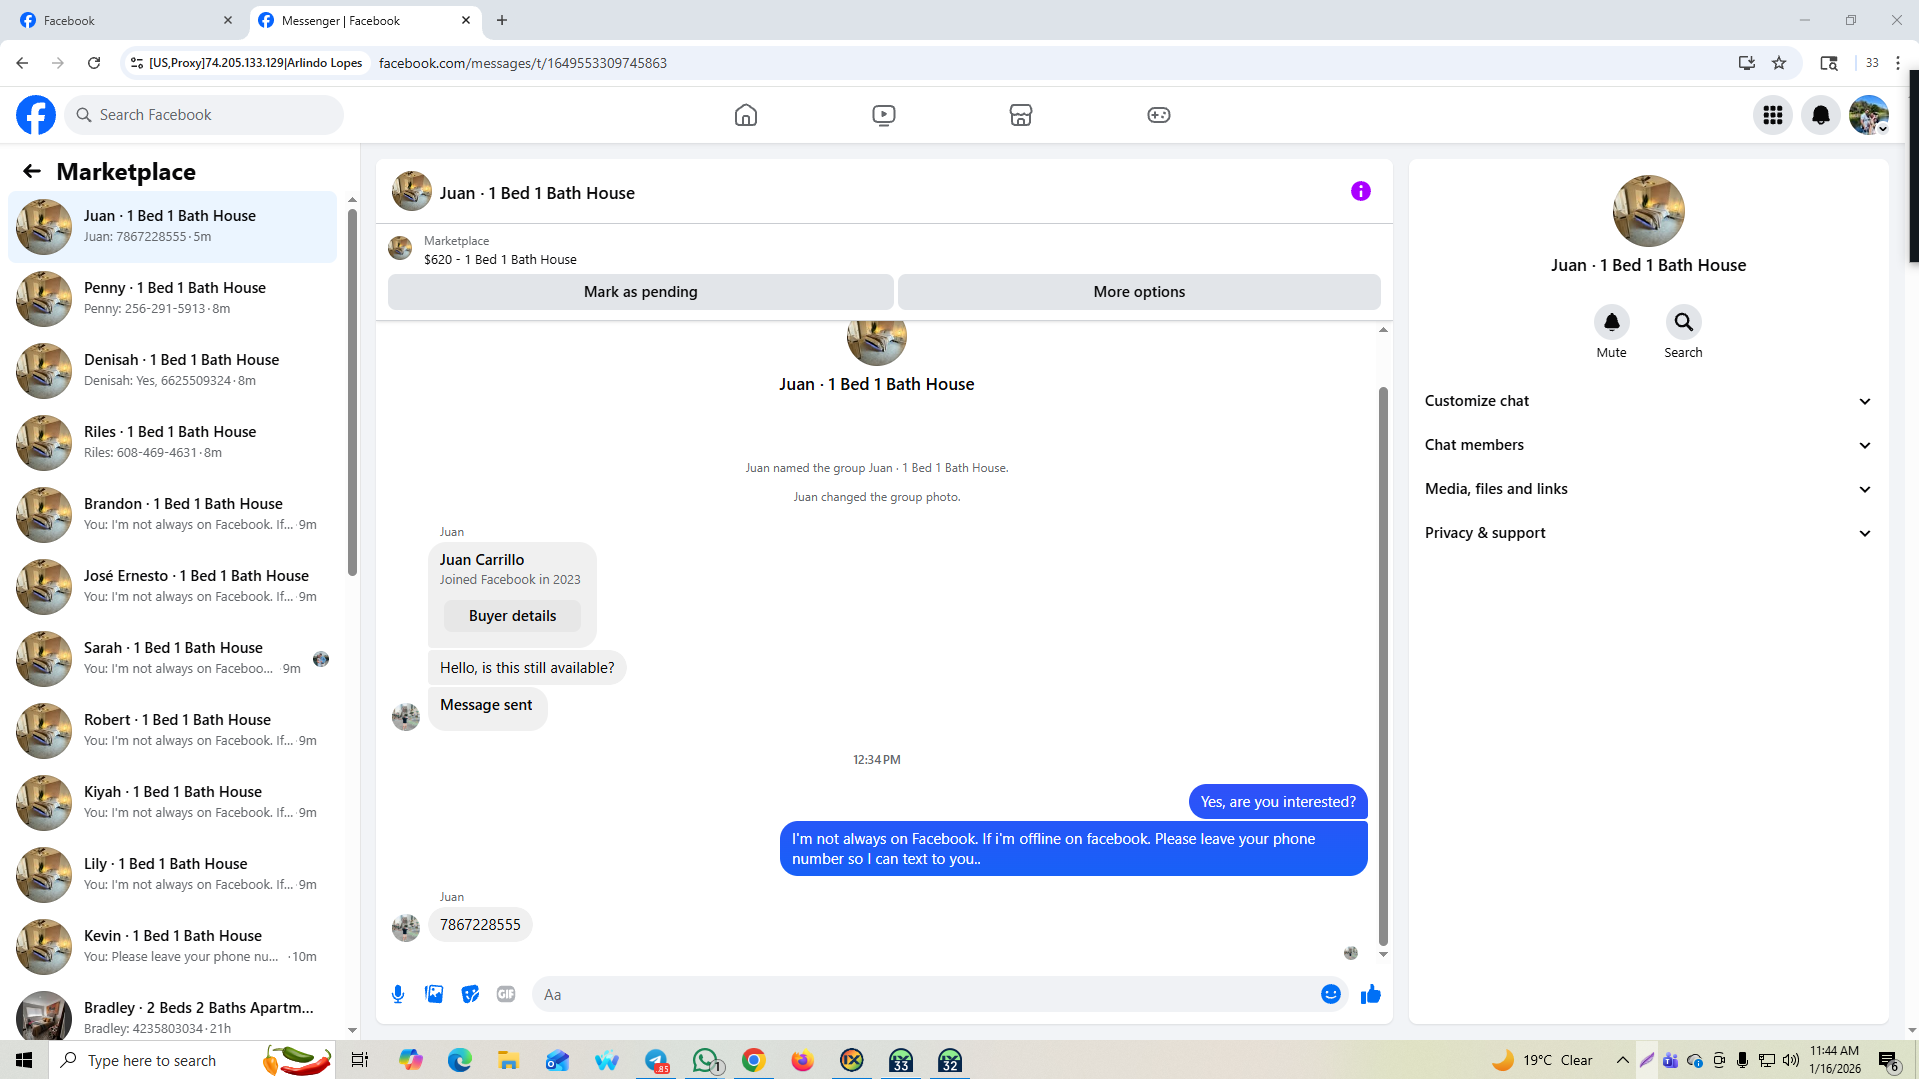Image resolution: width=1919 pixels, height=1079 pixels.
Task: Toggle the purple conversation information icon
Action: pyautogui.click(x=1361, y=191)
